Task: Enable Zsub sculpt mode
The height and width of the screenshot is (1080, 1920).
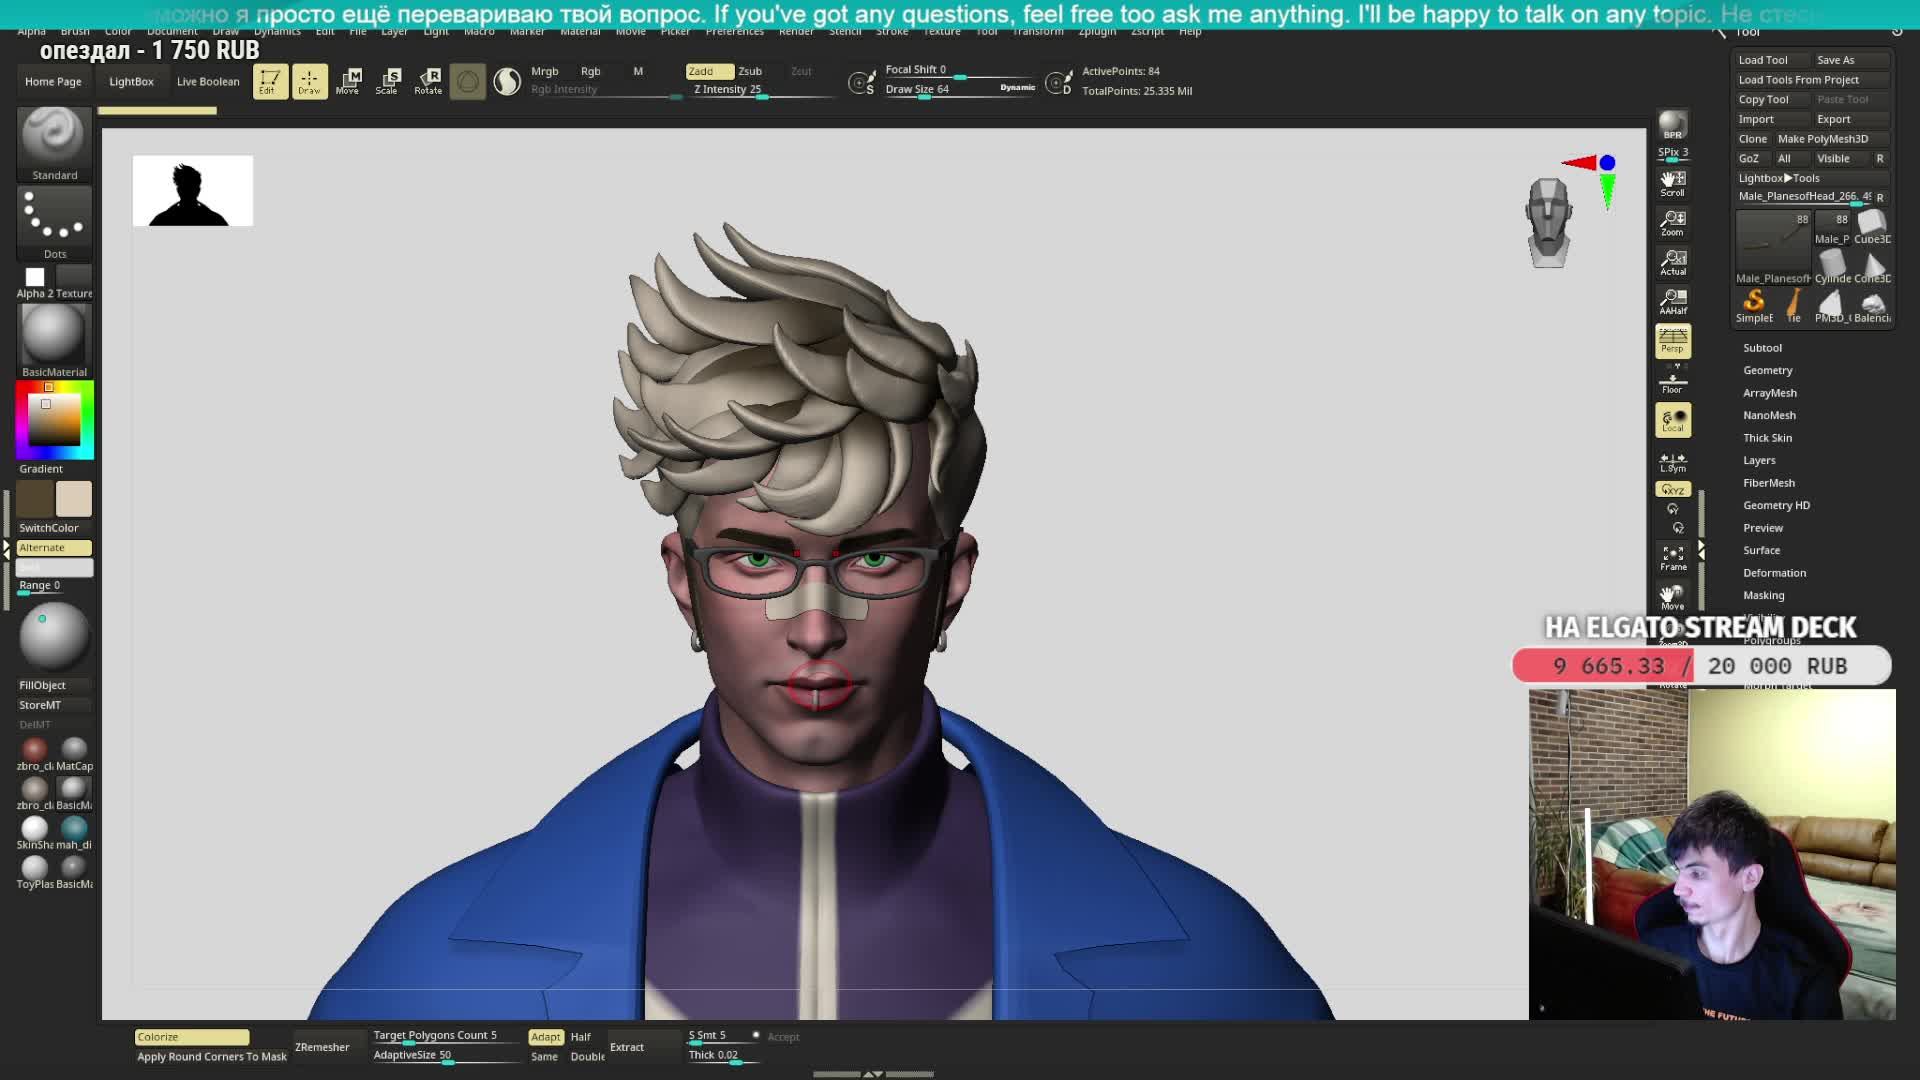Action: (750, 71)
